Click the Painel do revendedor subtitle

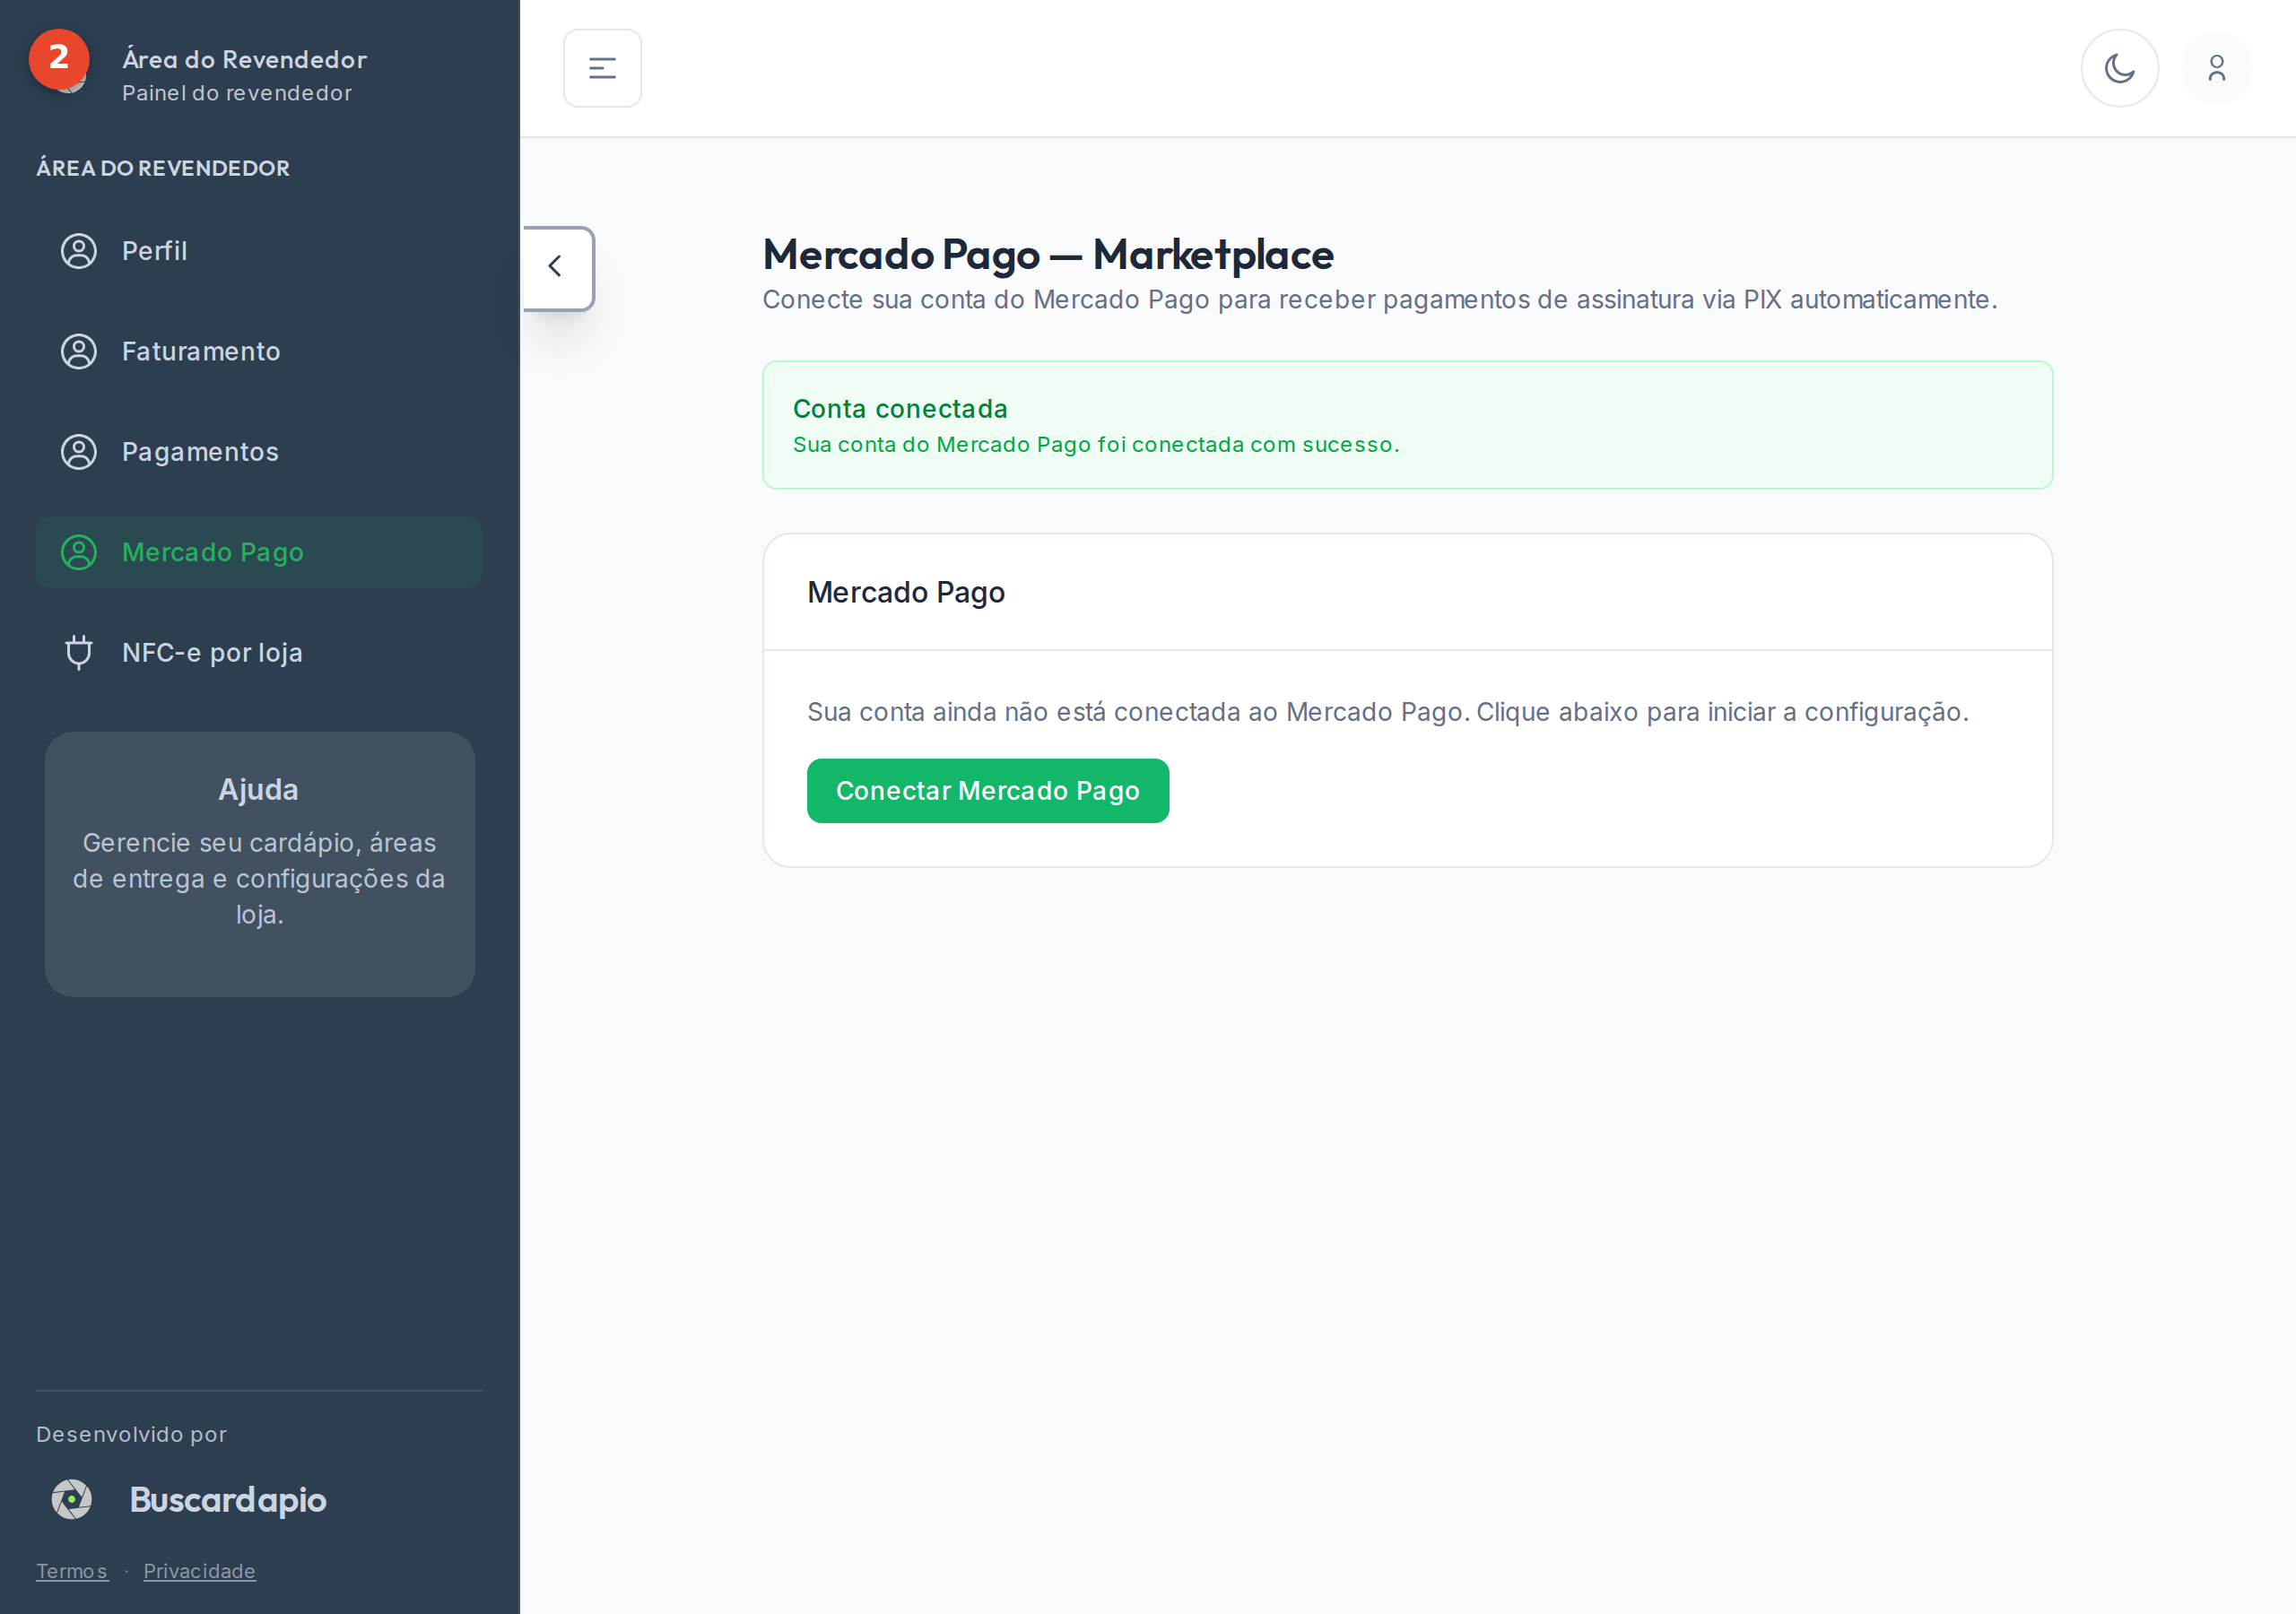[237, 93]
